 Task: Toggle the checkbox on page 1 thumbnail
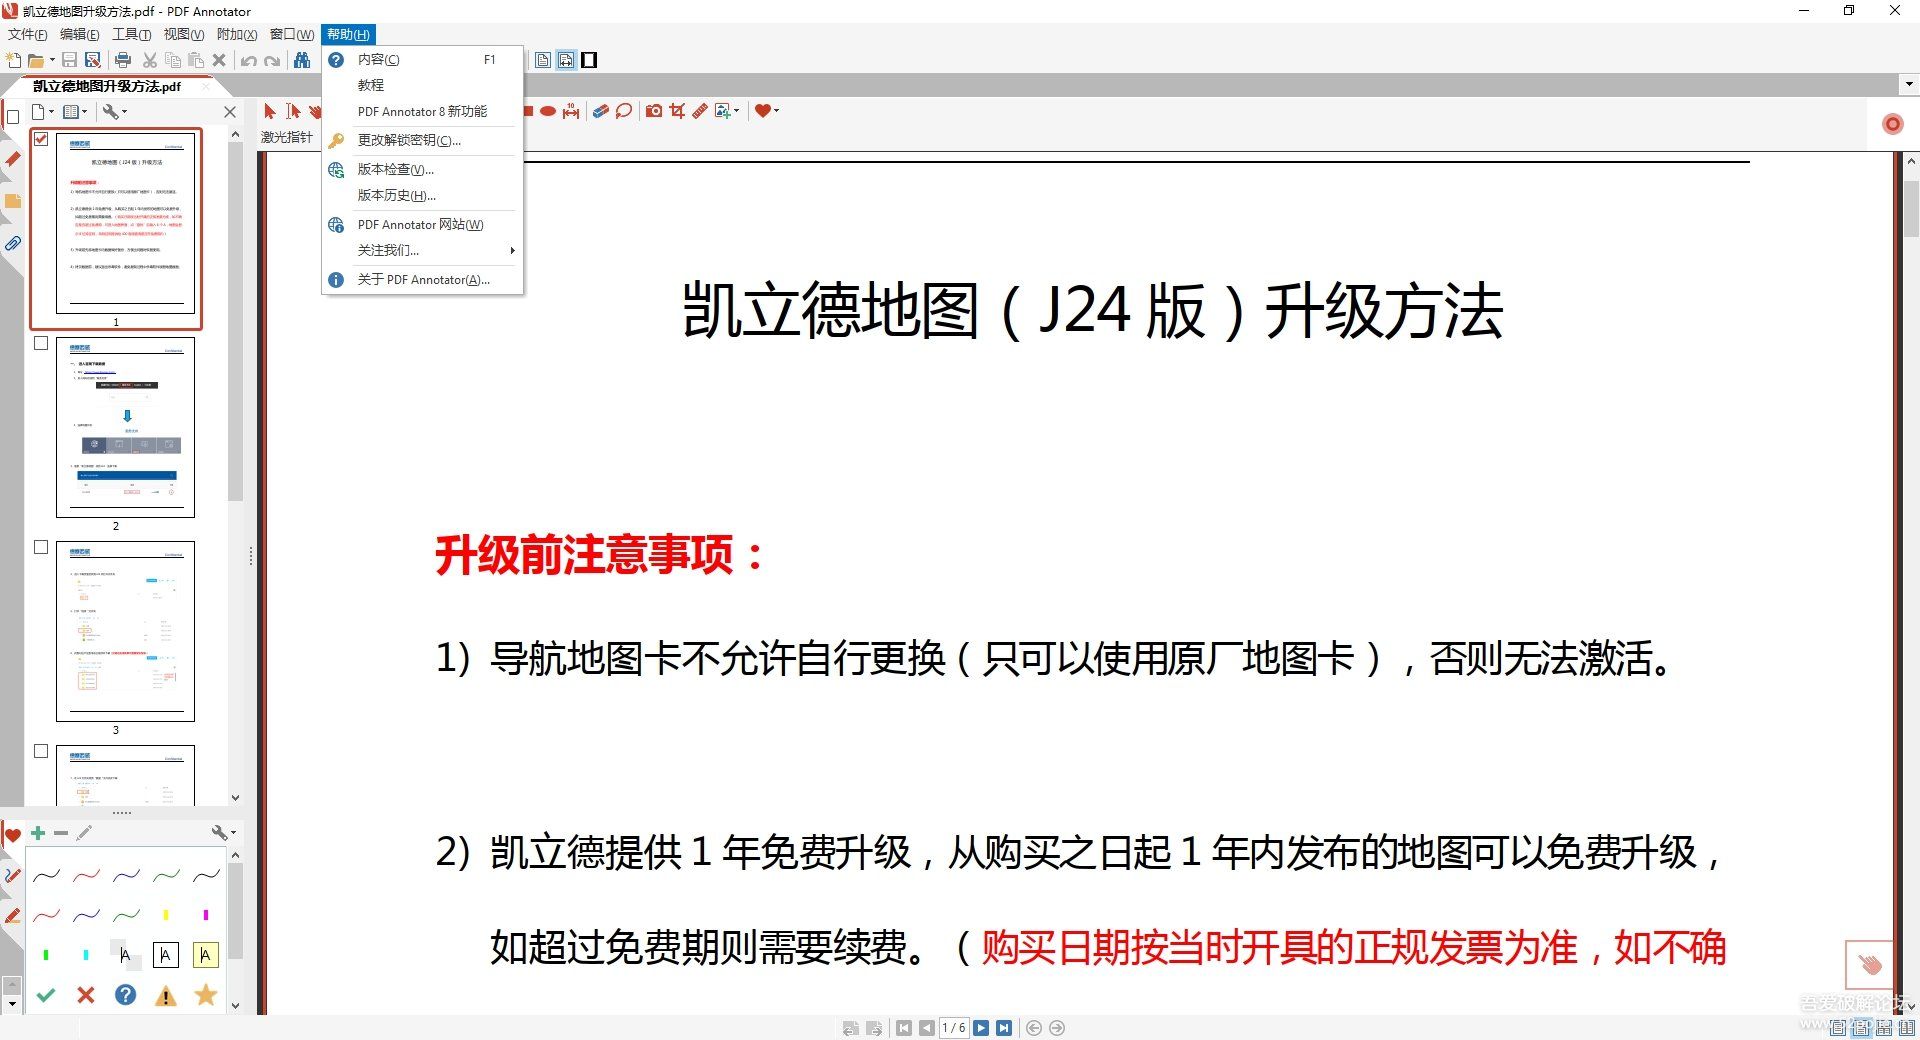[41, 140]
